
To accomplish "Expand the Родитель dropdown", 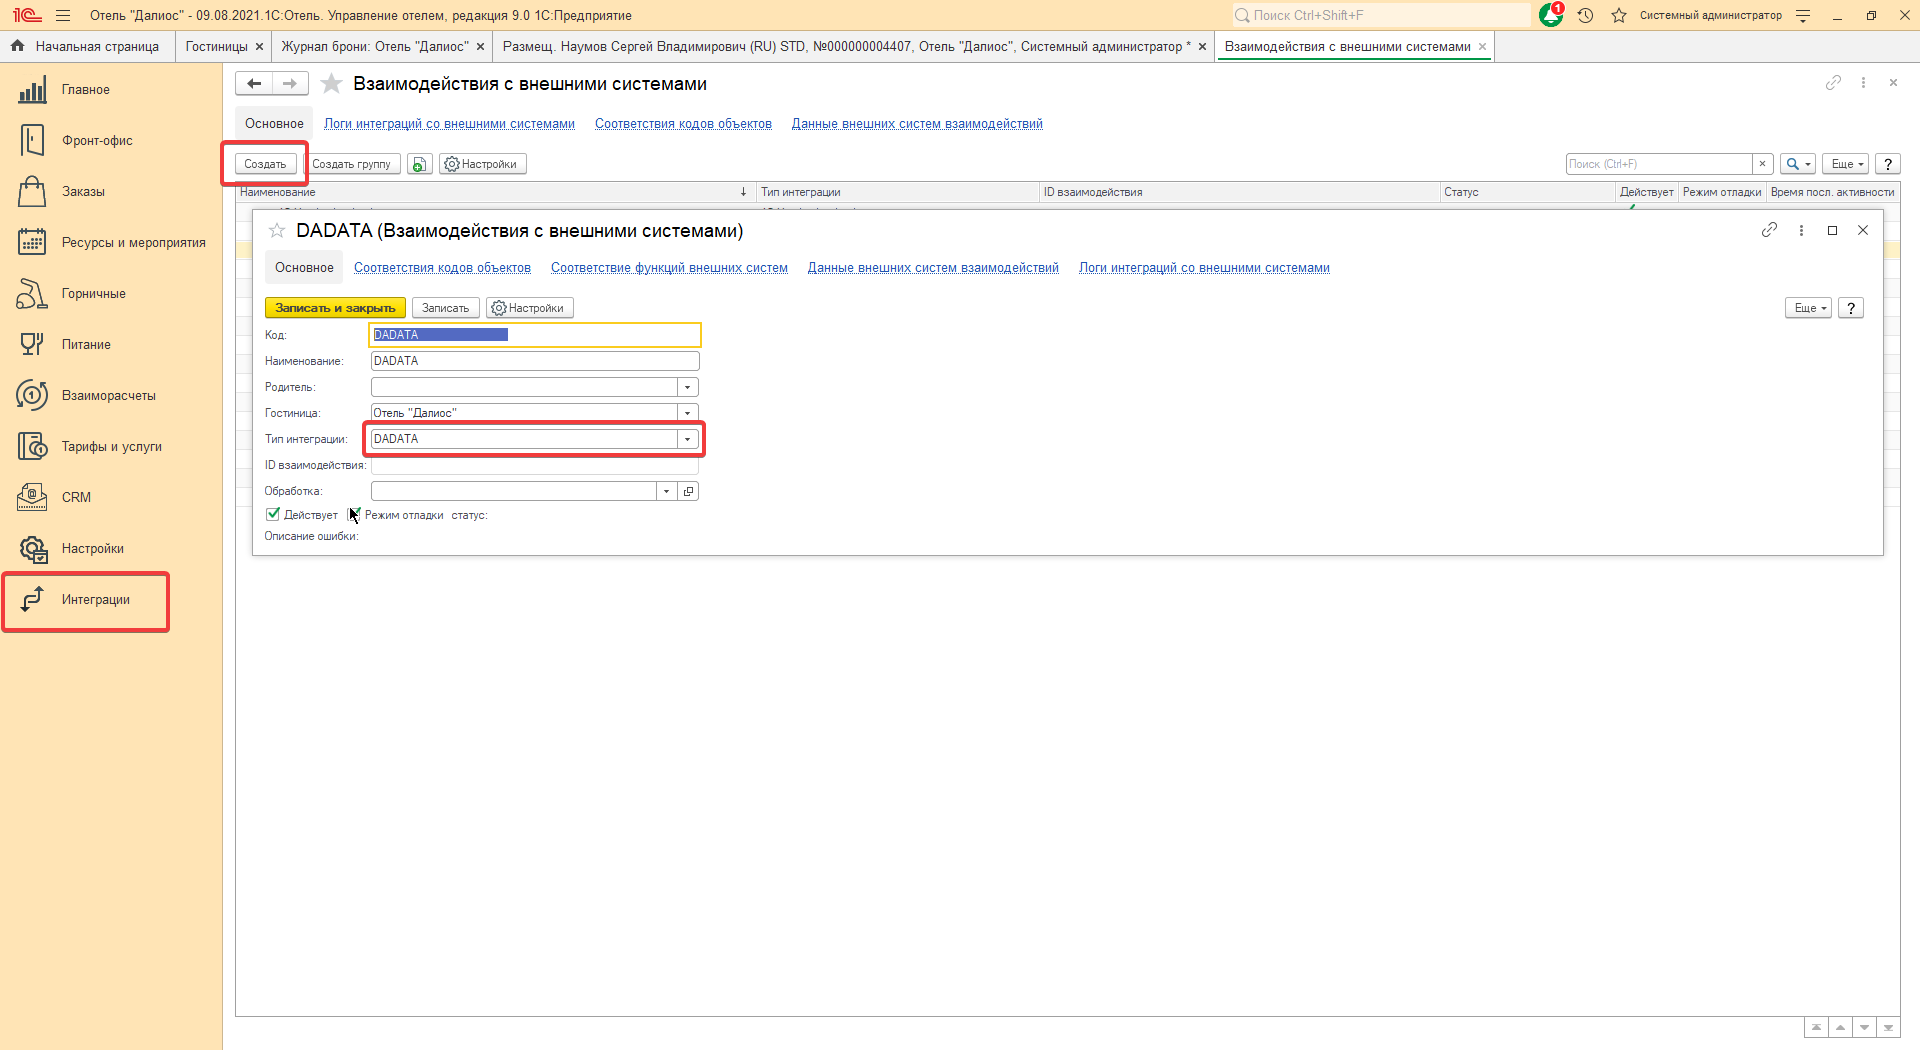I will coord(687,387).
